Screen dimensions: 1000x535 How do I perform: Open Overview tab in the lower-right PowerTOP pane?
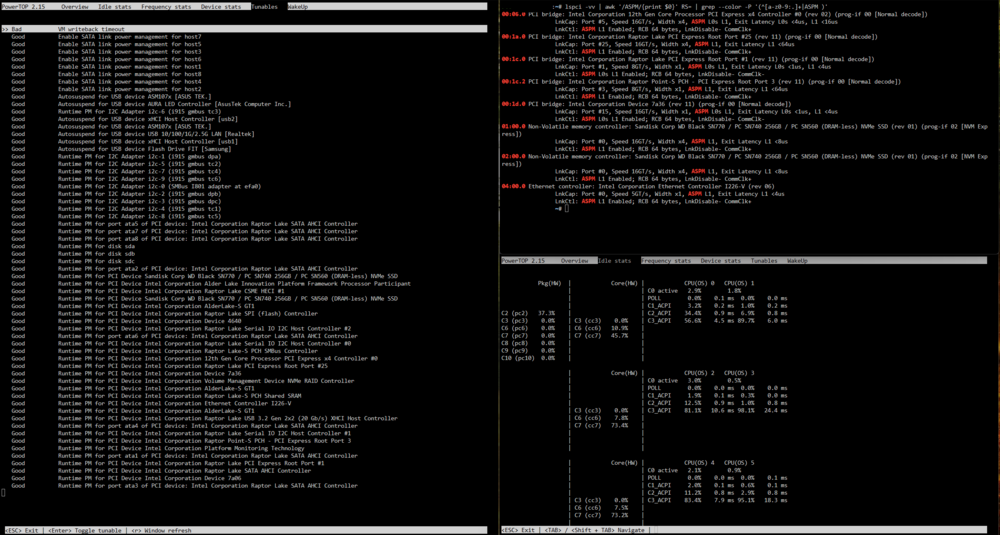(x=575, y=261)
